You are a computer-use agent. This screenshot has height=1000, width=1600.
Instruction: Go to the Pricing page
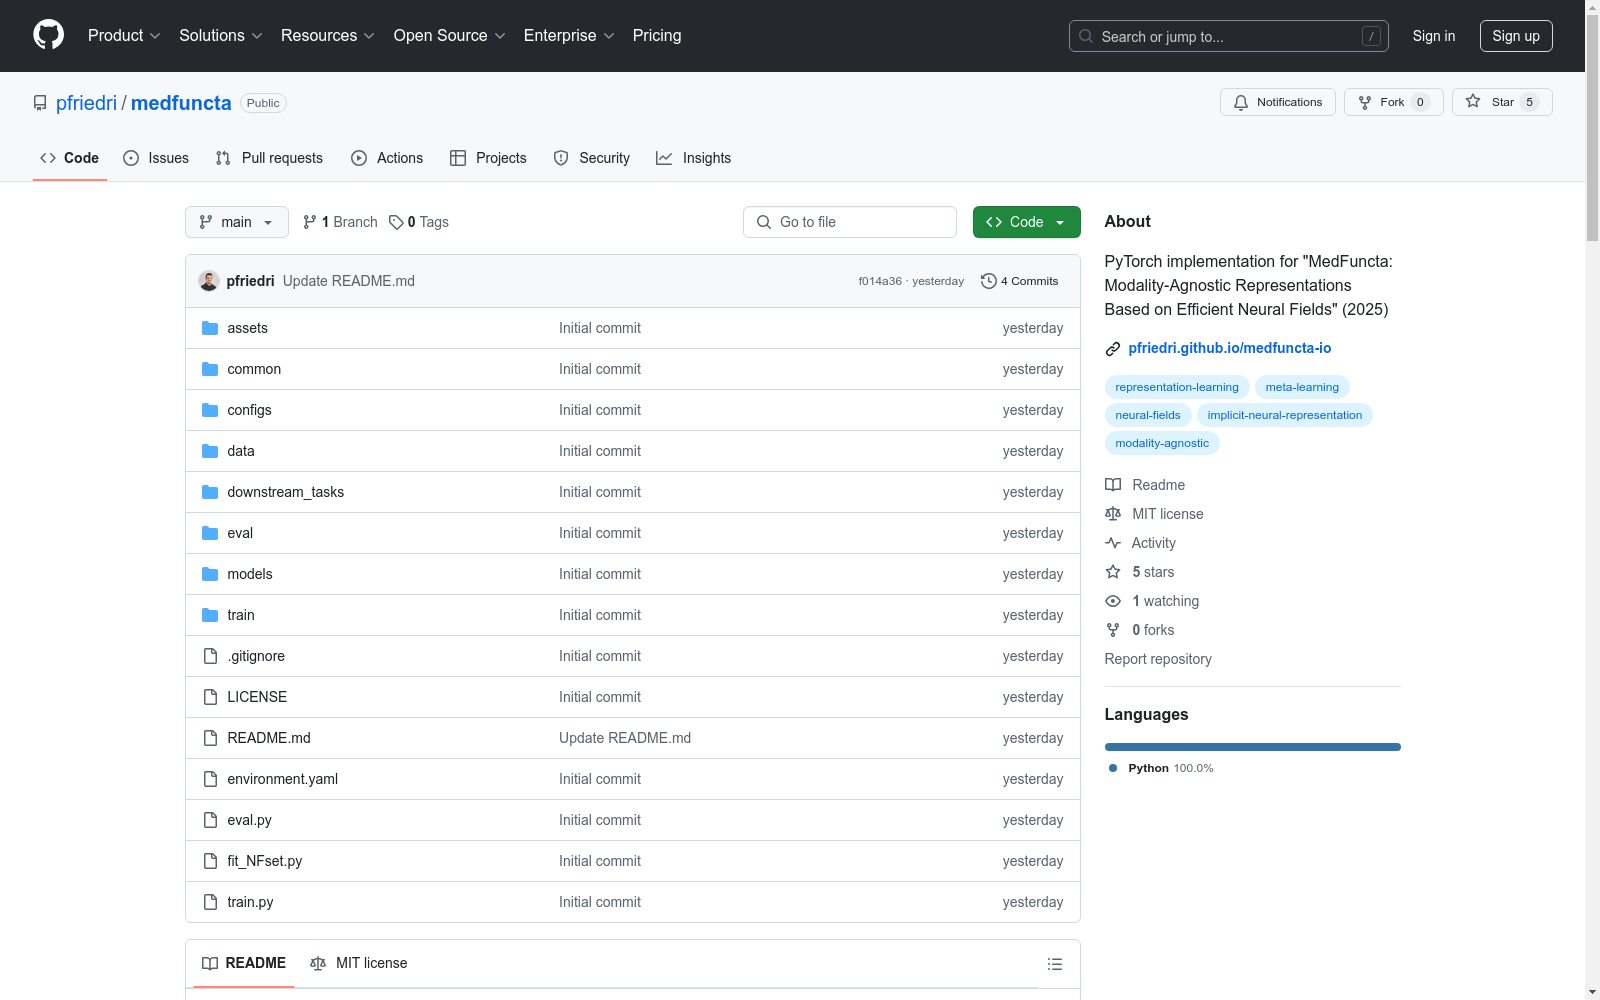coord(657,35)
